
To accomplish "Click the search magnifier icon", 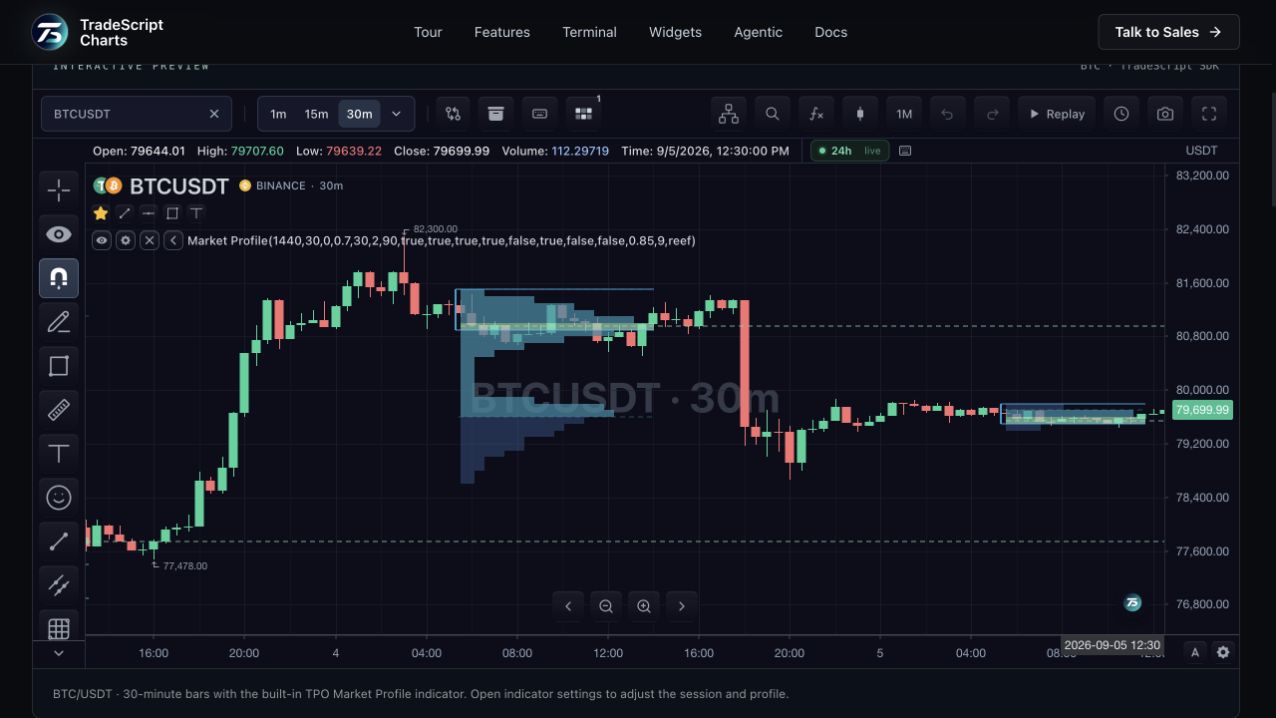I will pos(772,114).
